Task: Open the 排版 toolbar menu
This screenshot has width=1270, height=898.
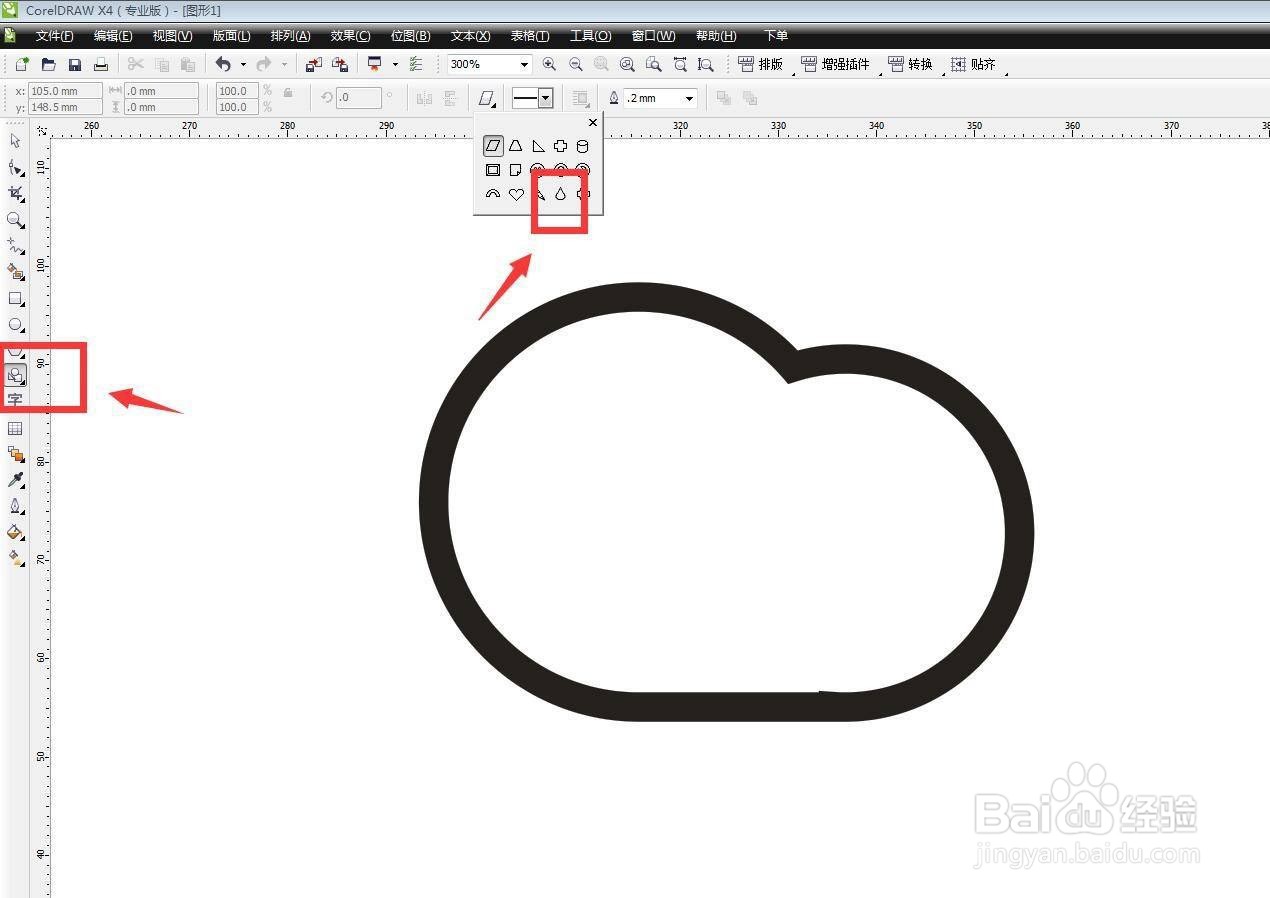Action: (761, 64)
